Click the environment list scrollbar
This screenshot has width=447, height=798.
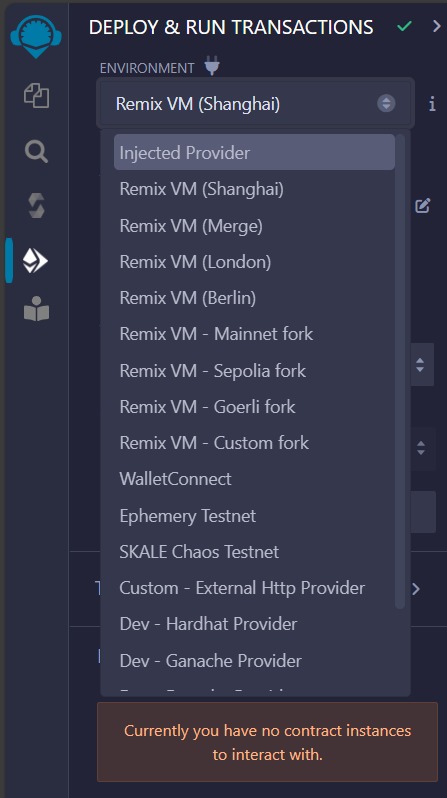[400, 370]
